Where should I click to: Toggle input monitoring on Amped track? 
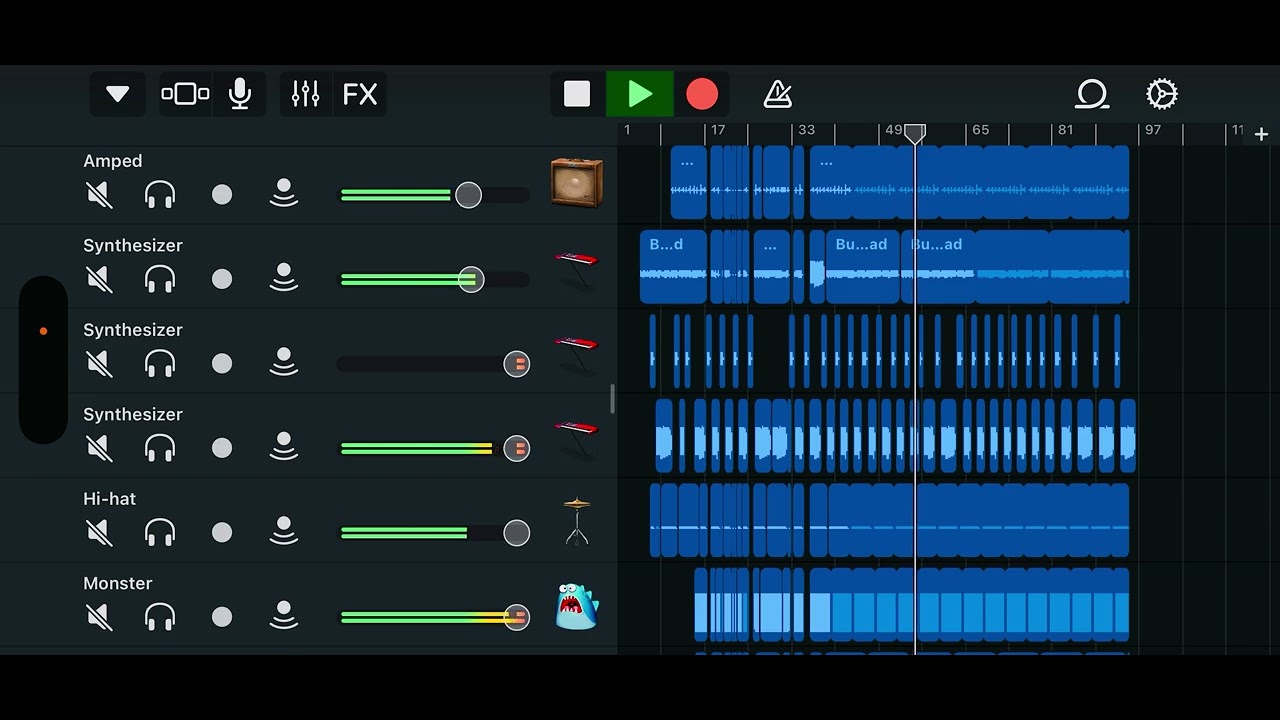284,194
